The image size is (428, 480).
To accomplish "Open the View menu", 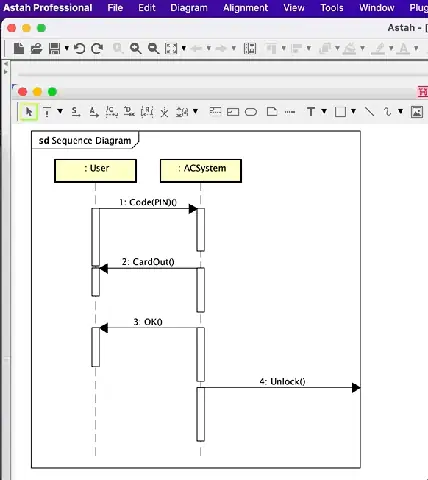I will tap(294, 8).
